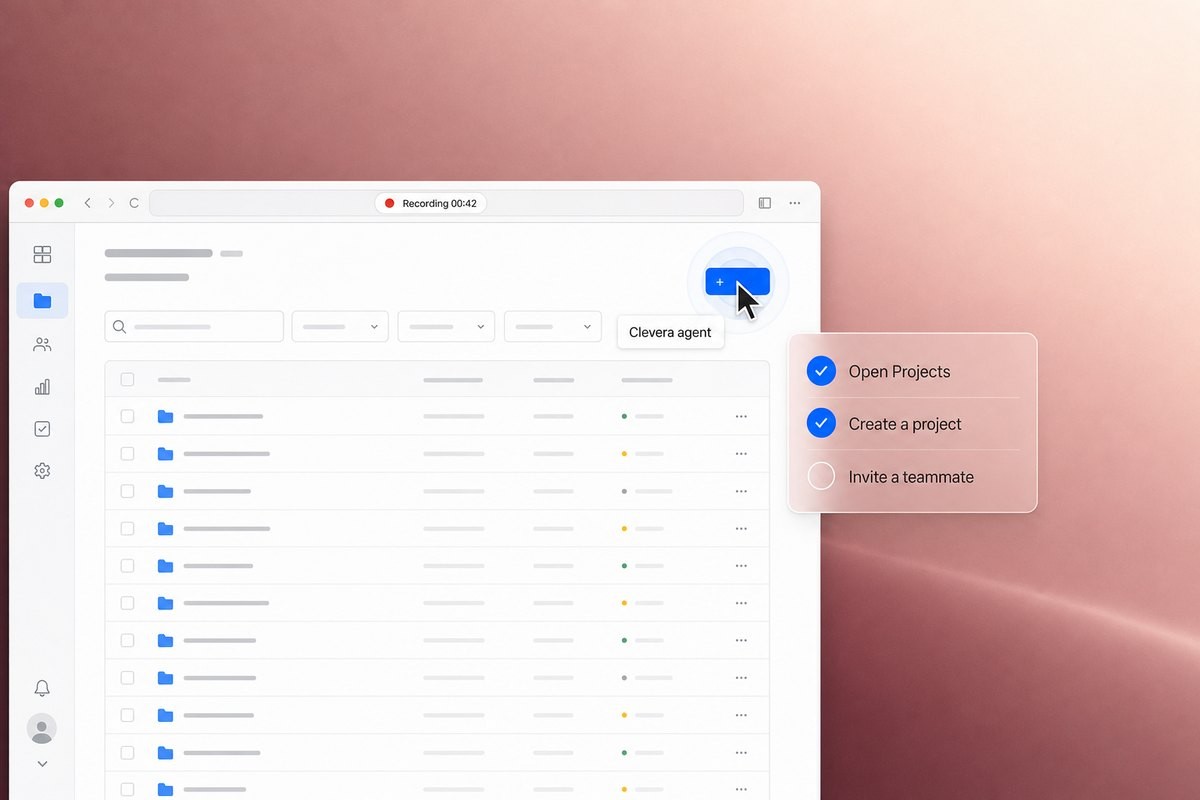Screen dimensions: 1200x800
Task: Click the search magnifier icon
Action: click(120, 327)
